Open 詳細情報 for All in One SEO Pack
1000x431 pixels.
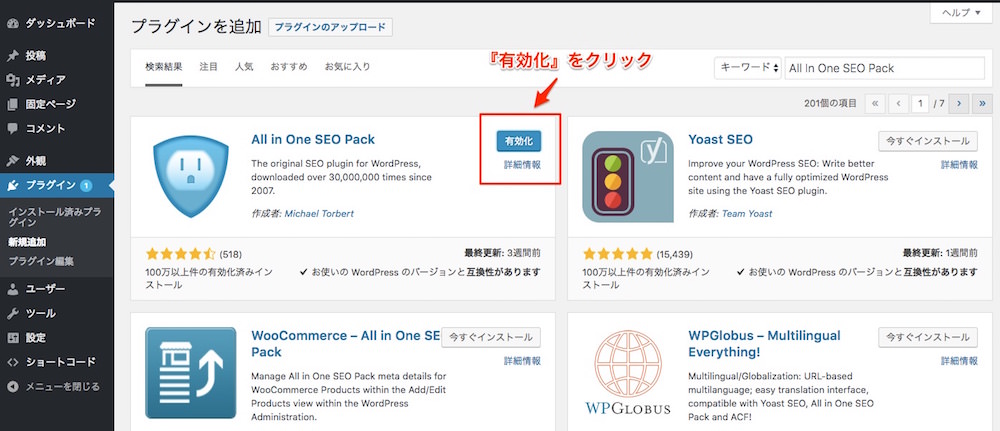522,164
